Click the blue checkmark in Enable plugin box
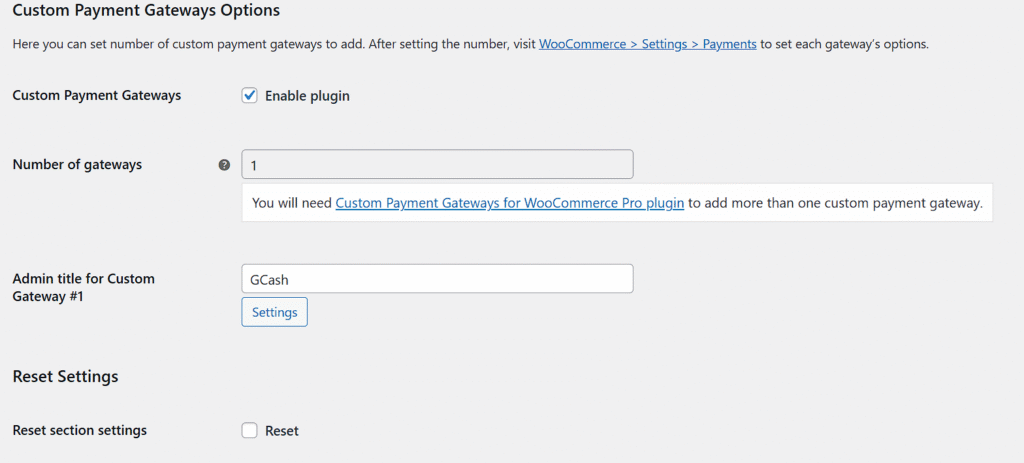 (249, 96)
